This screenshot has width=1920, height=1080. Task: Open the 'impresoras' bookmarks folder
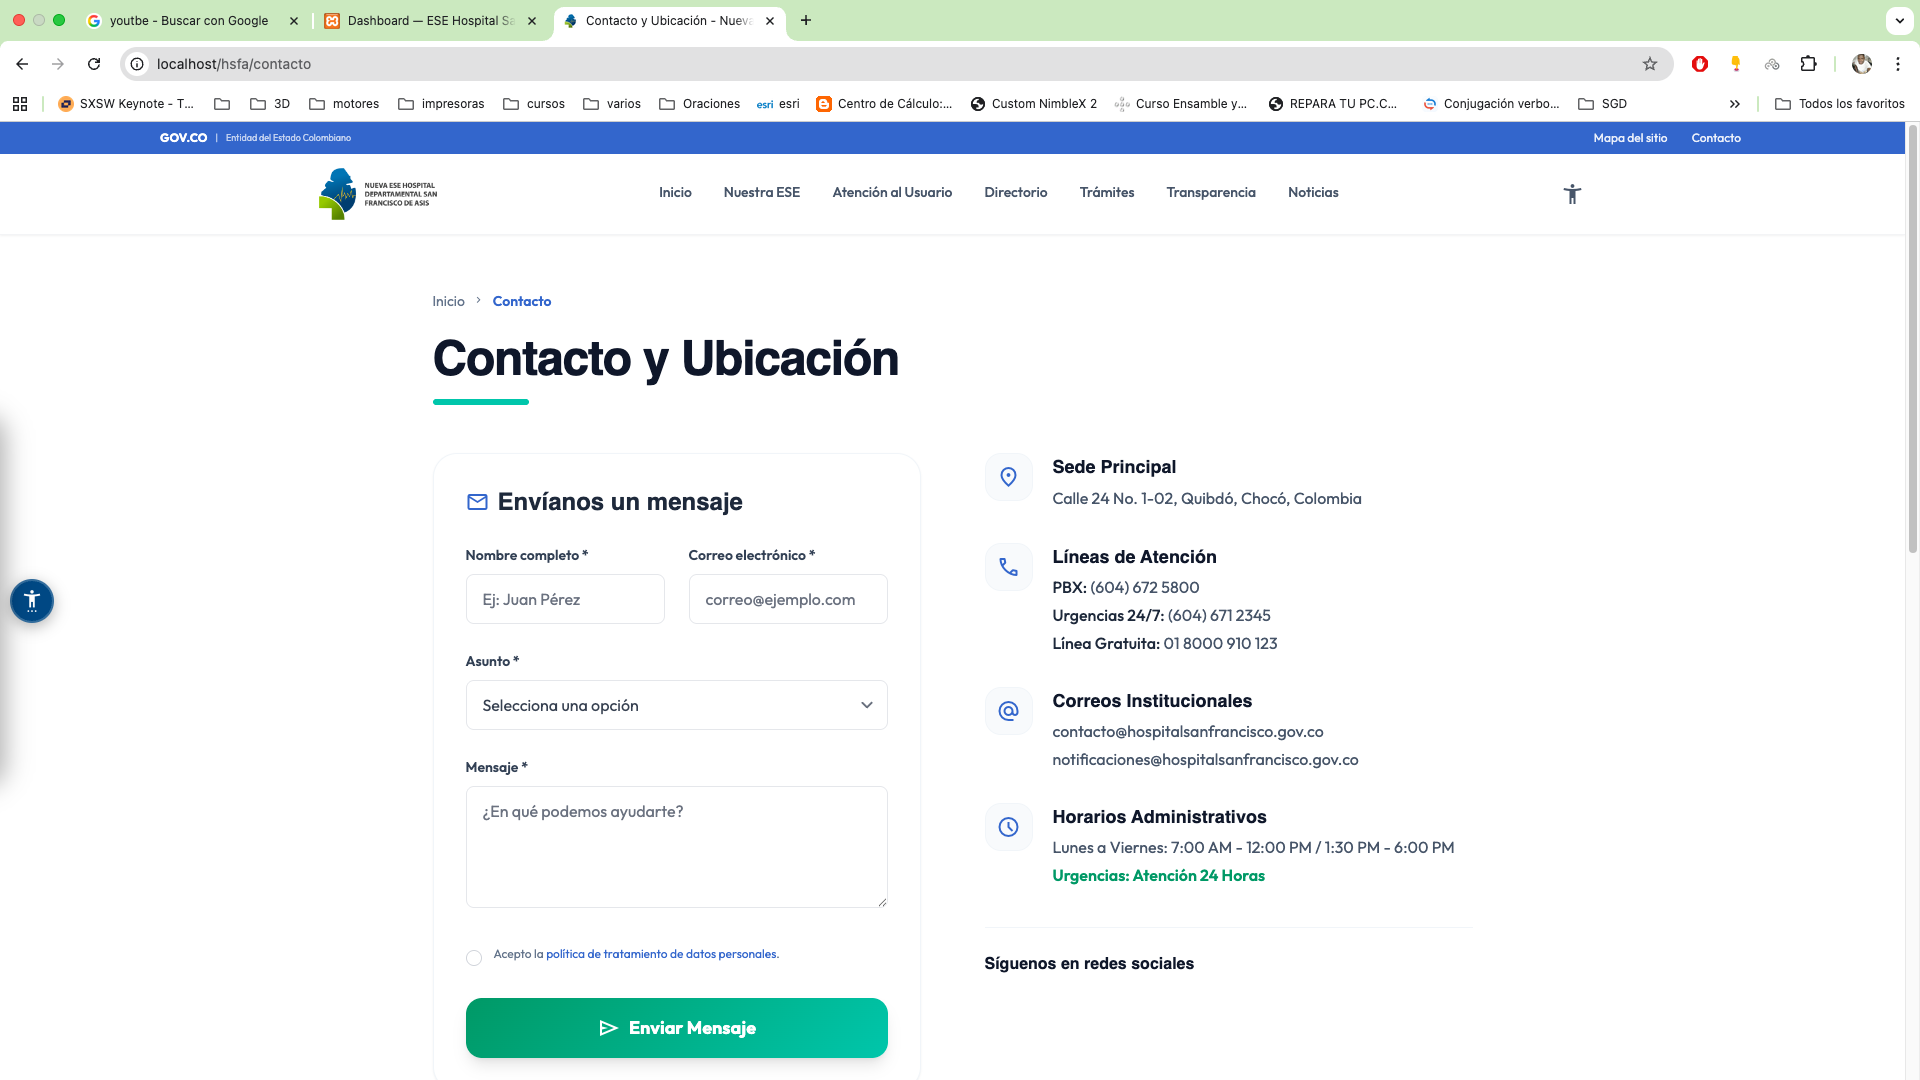tap(441, 104)
